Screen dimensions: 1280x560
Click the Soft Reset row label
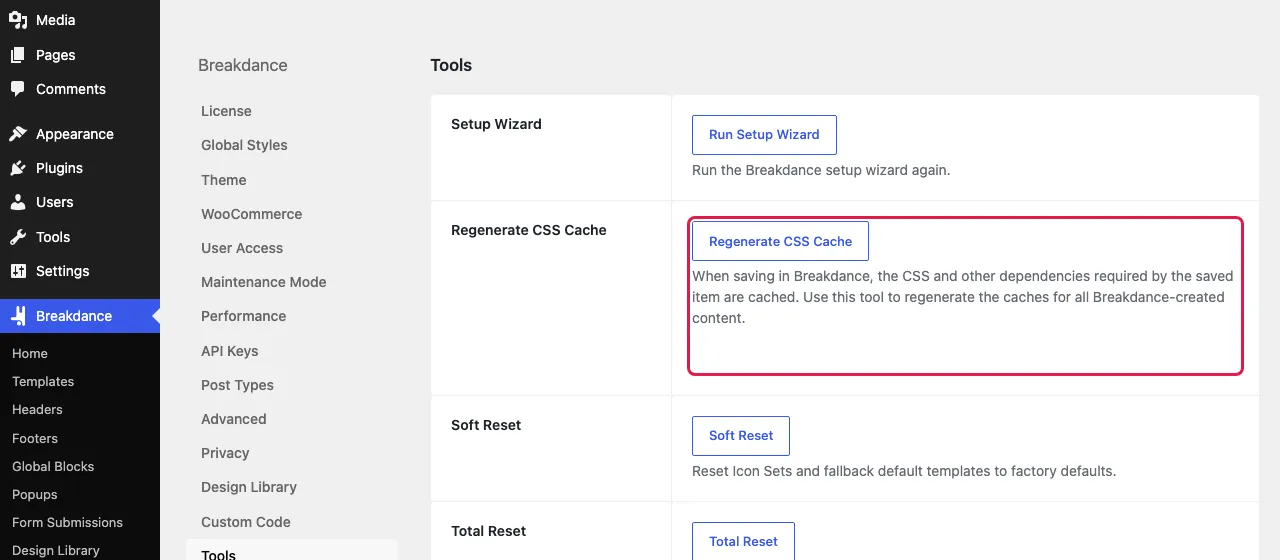tap(486, 425)
